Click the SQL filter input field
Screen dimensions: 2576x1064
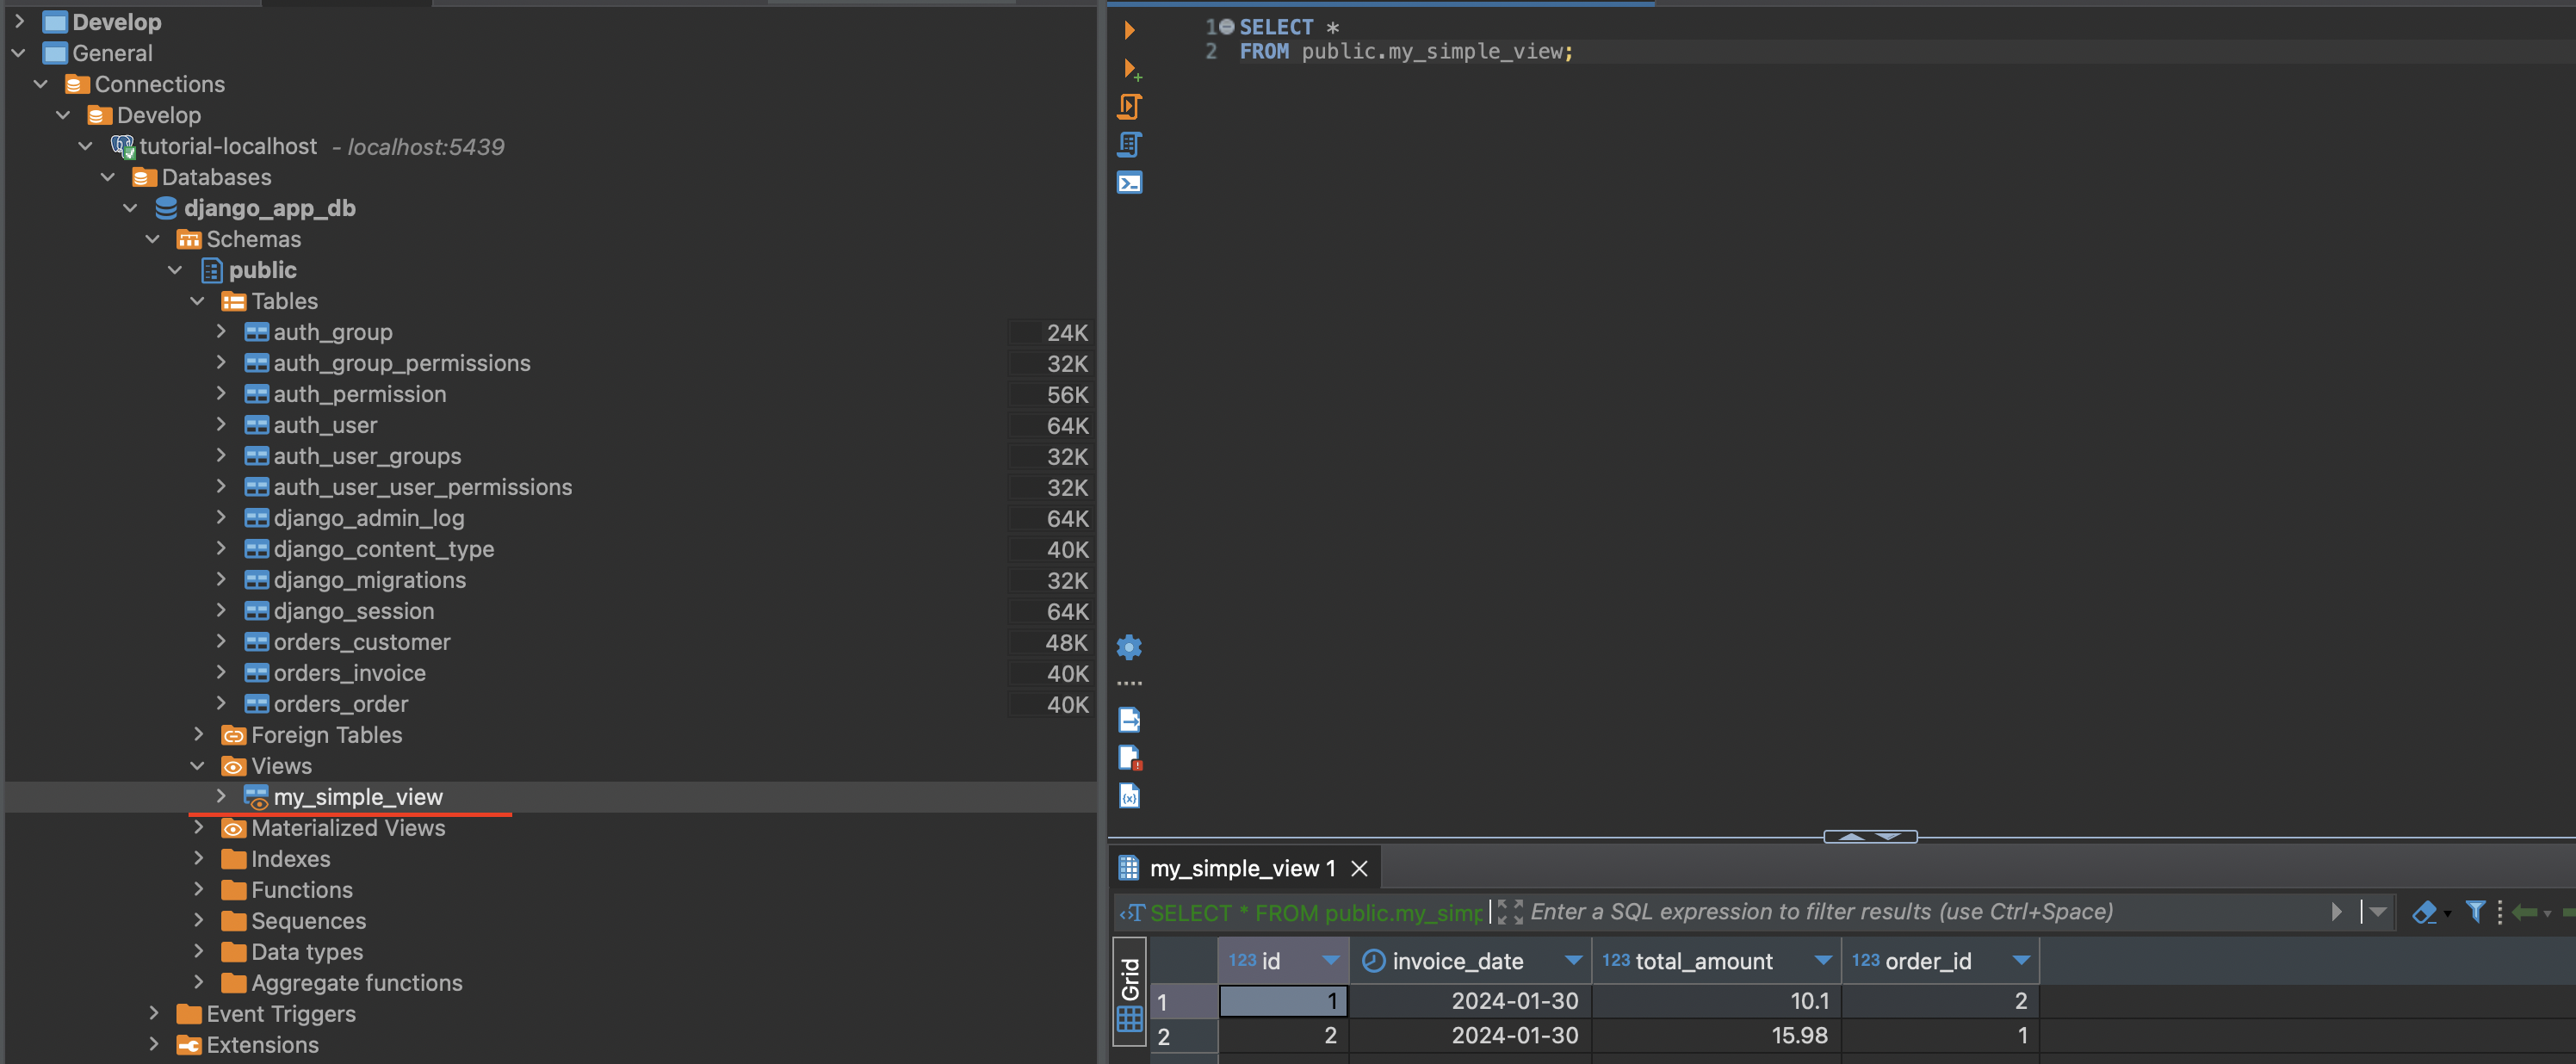click(x=1905, y=910)
